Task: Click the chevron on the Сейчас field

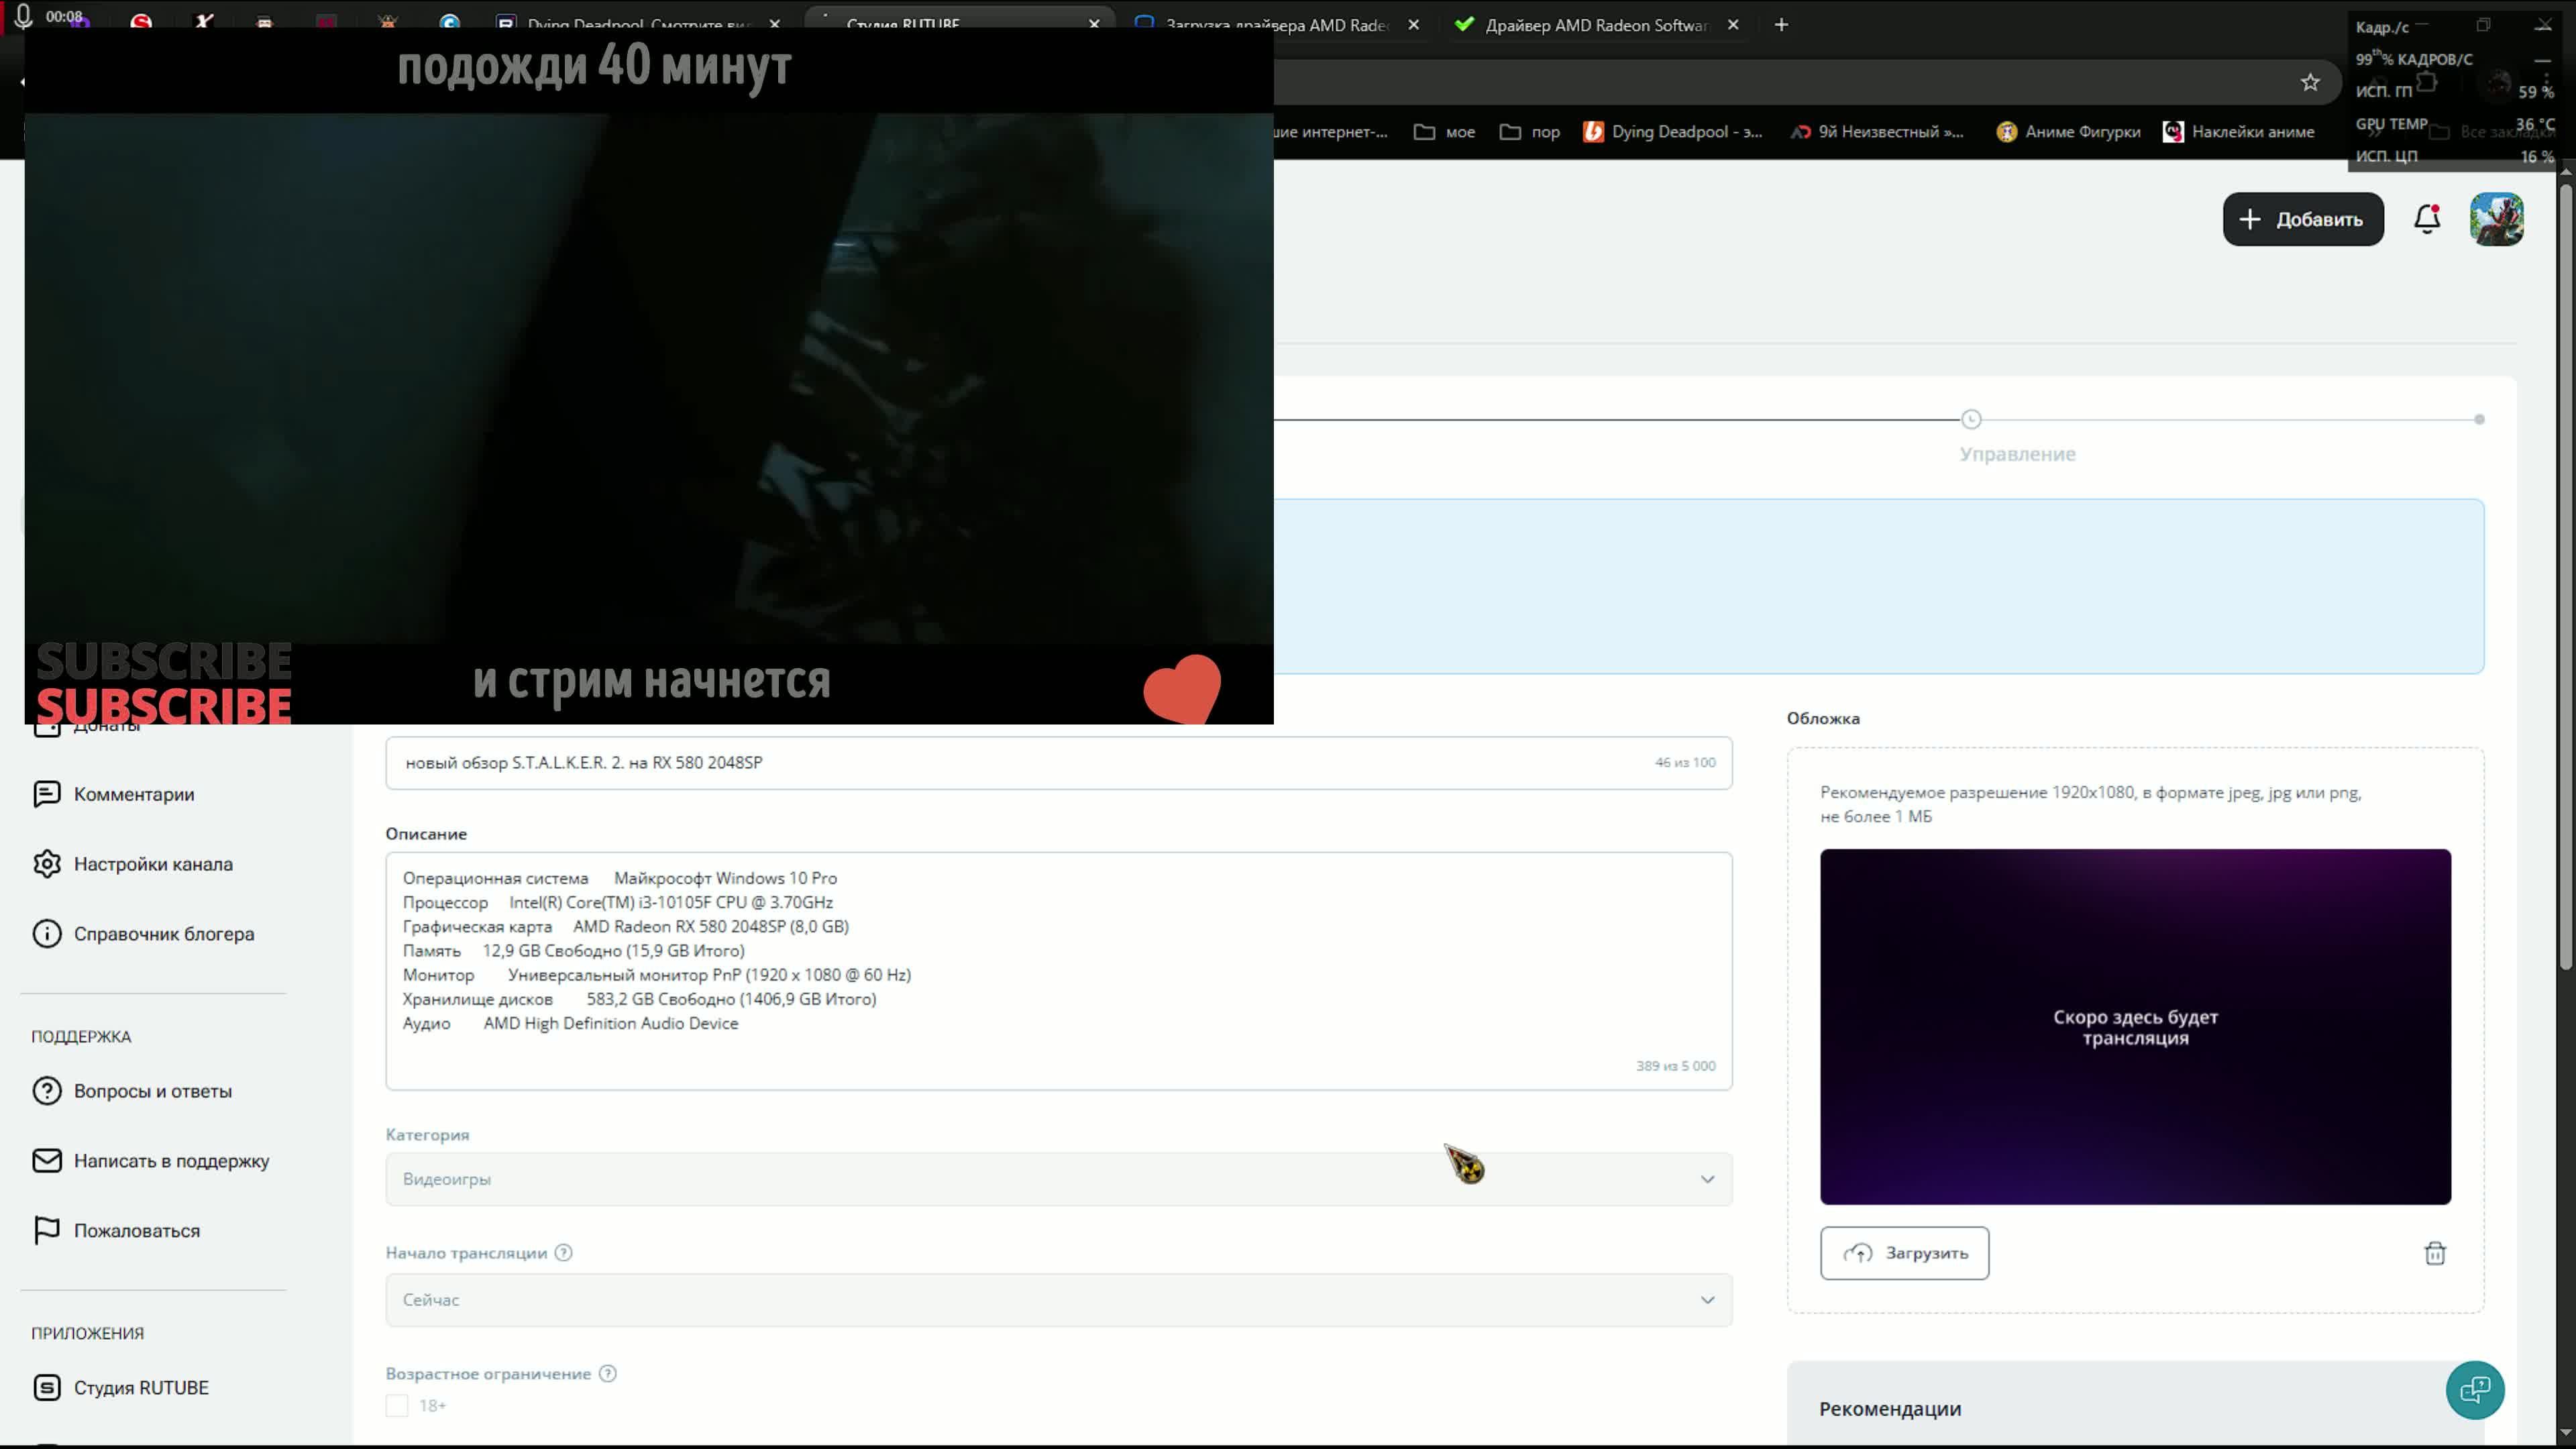Action: pos(1707,1300)
